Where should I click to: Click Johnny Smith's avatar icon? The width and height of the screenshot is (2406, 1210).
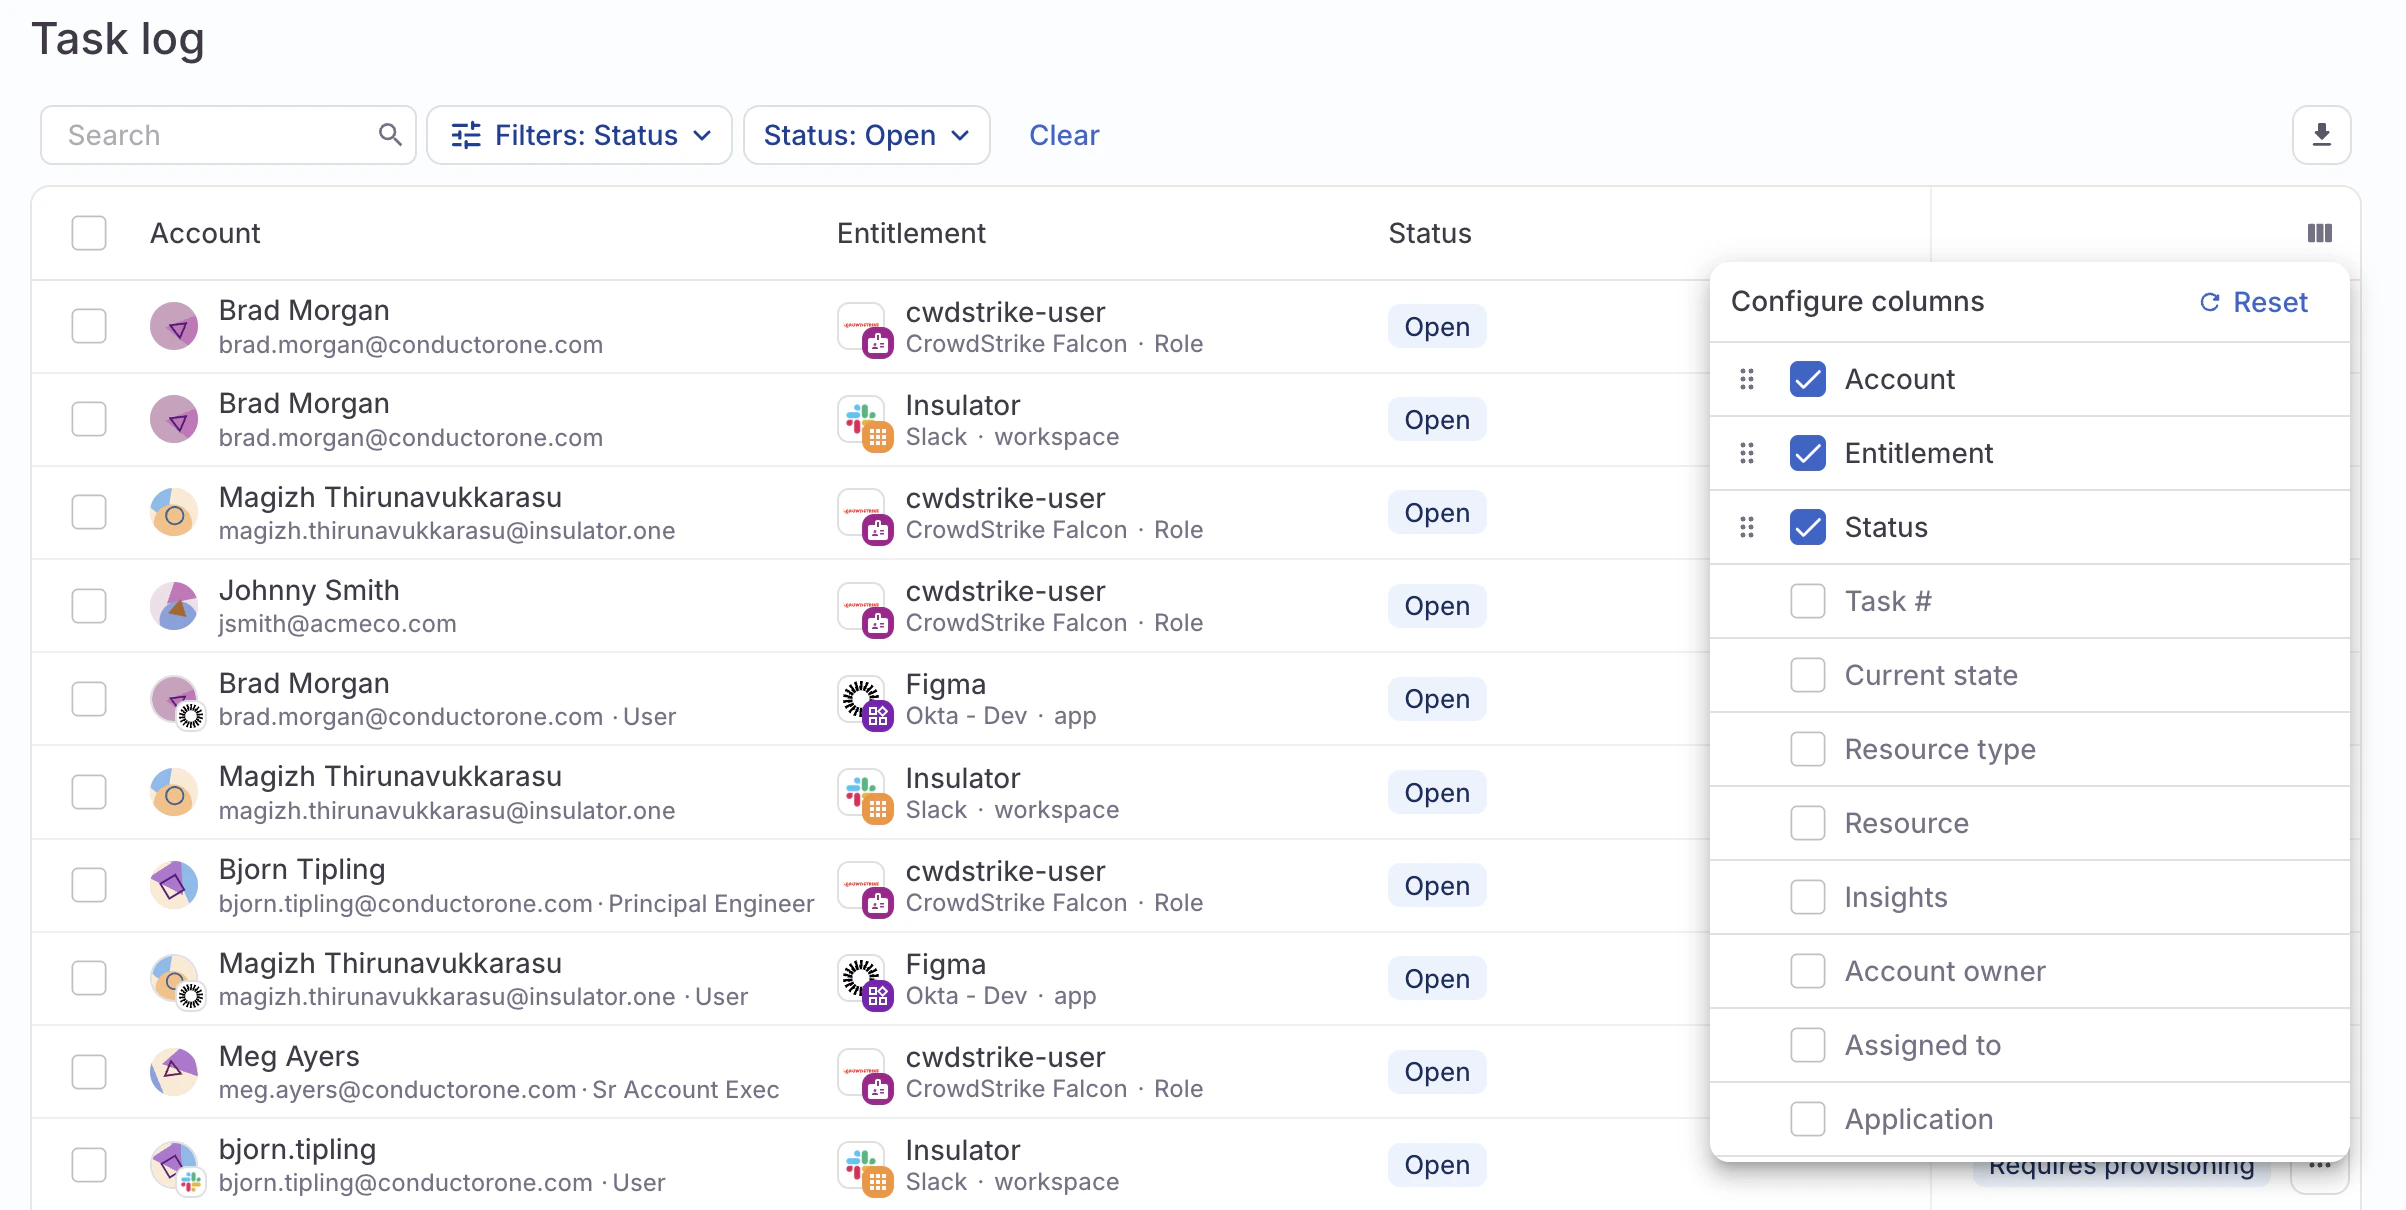174,605
